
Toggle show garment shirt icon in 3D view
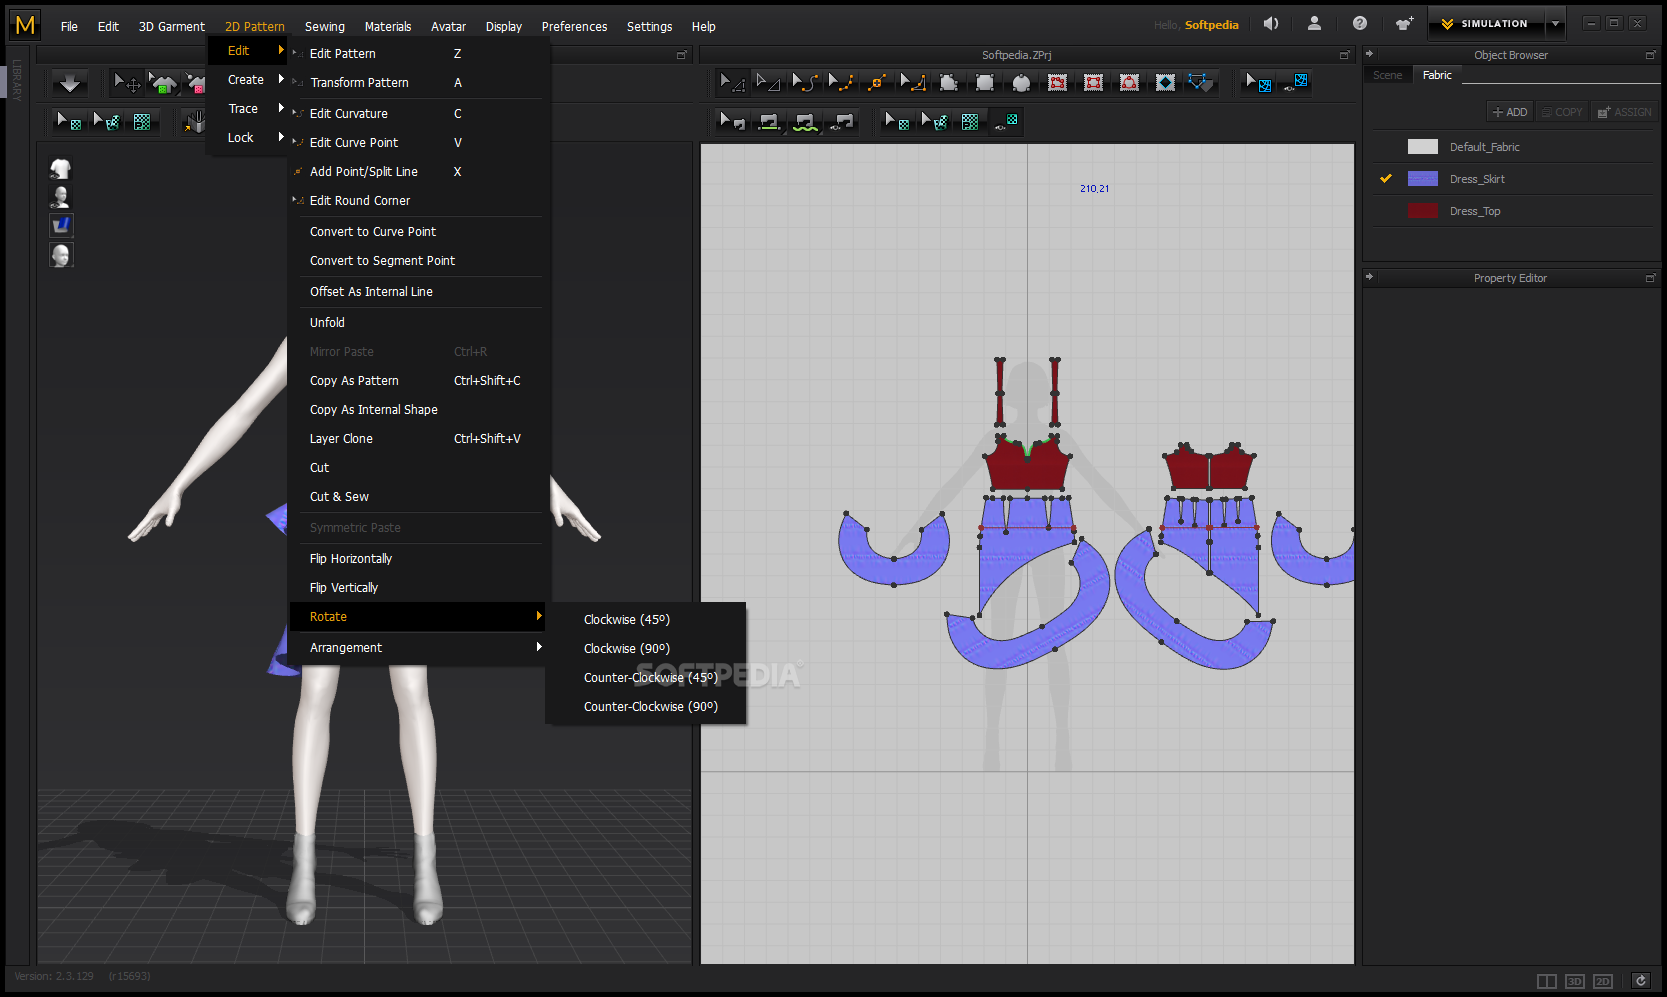click(61, 168)
